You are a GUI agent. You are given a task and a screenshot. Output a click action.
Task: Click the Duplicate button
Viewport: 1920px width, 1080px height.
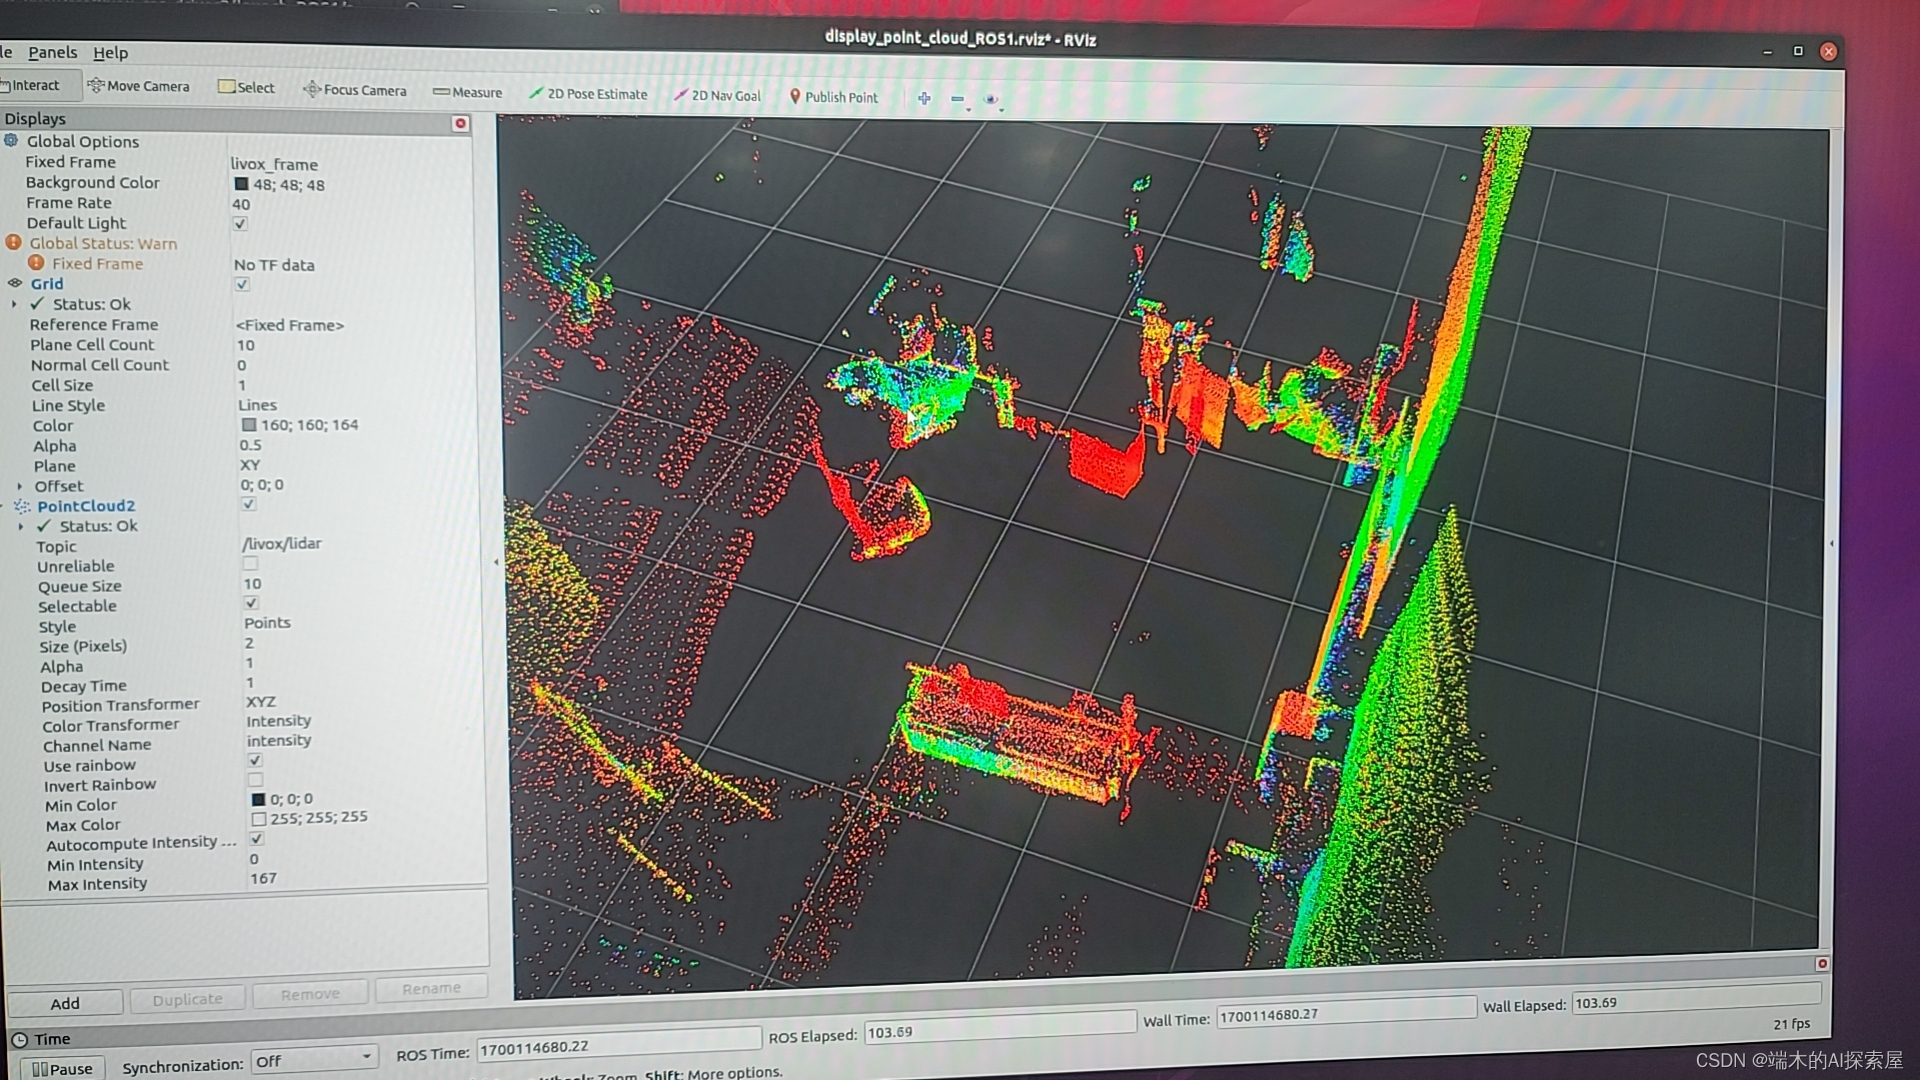pos(187,999)
